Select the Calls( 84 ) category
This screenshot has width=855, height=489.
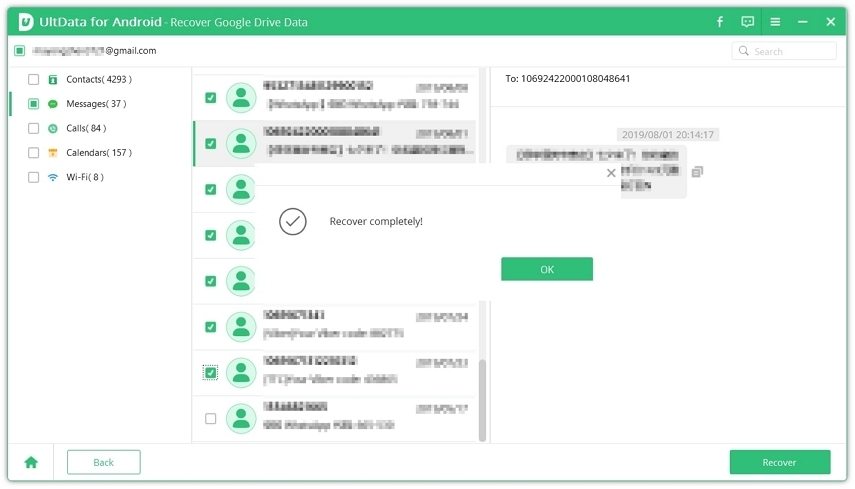point(86,128)
